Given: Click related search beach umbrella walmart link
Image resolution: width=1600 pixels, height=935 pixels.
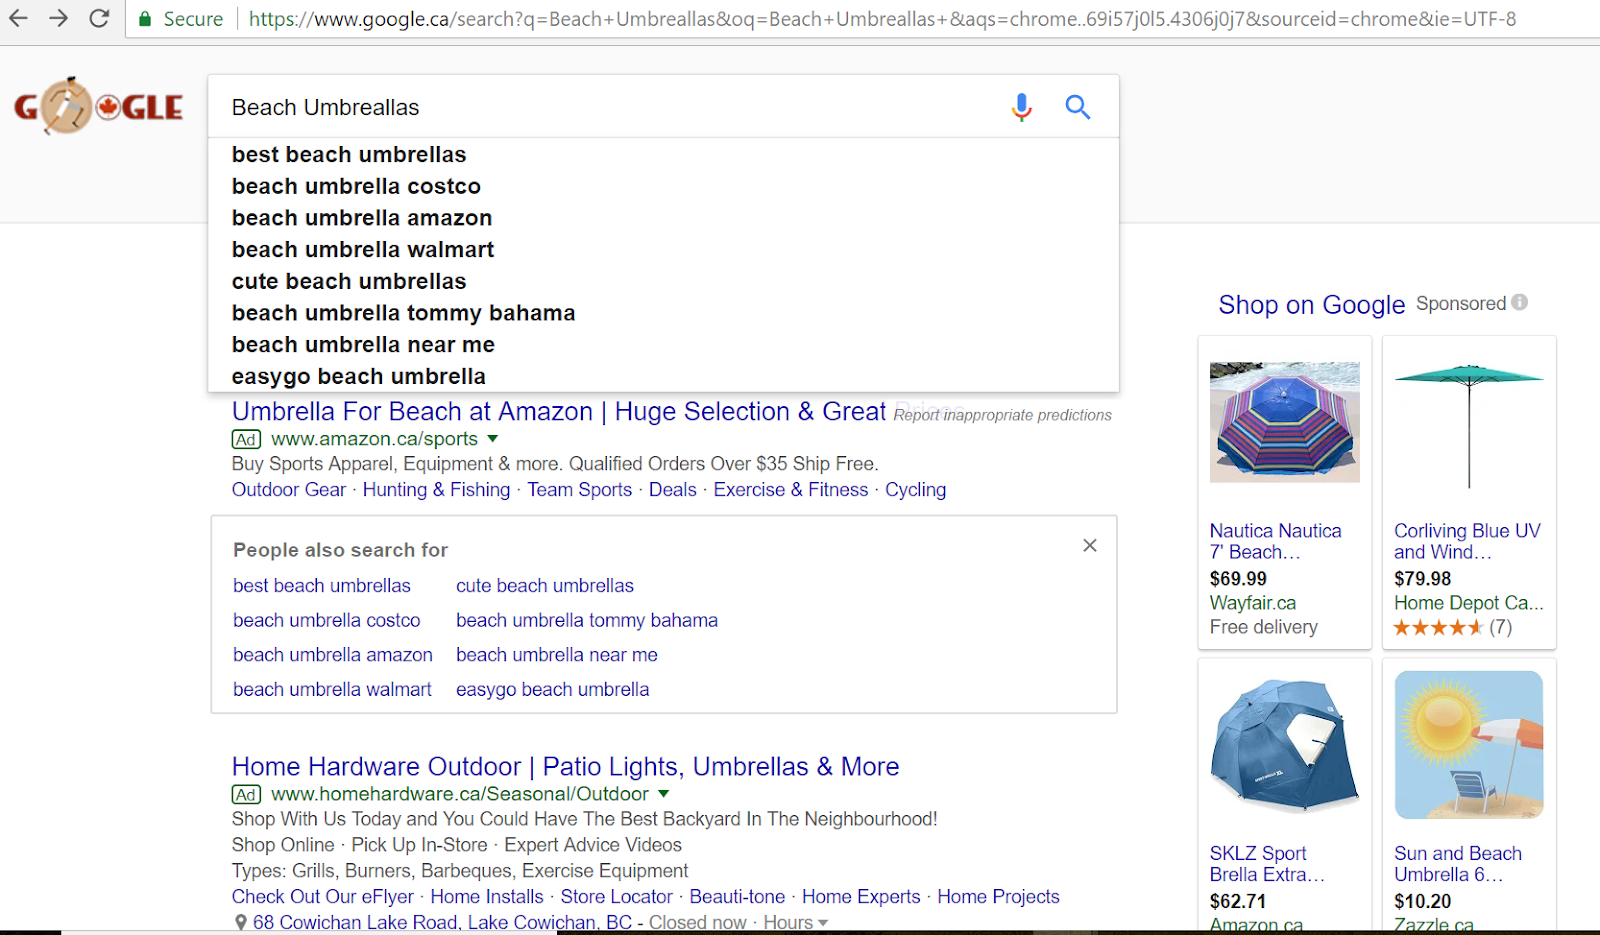Looking at the screenshot, I should pyautogui.click(x=332, y=690).
